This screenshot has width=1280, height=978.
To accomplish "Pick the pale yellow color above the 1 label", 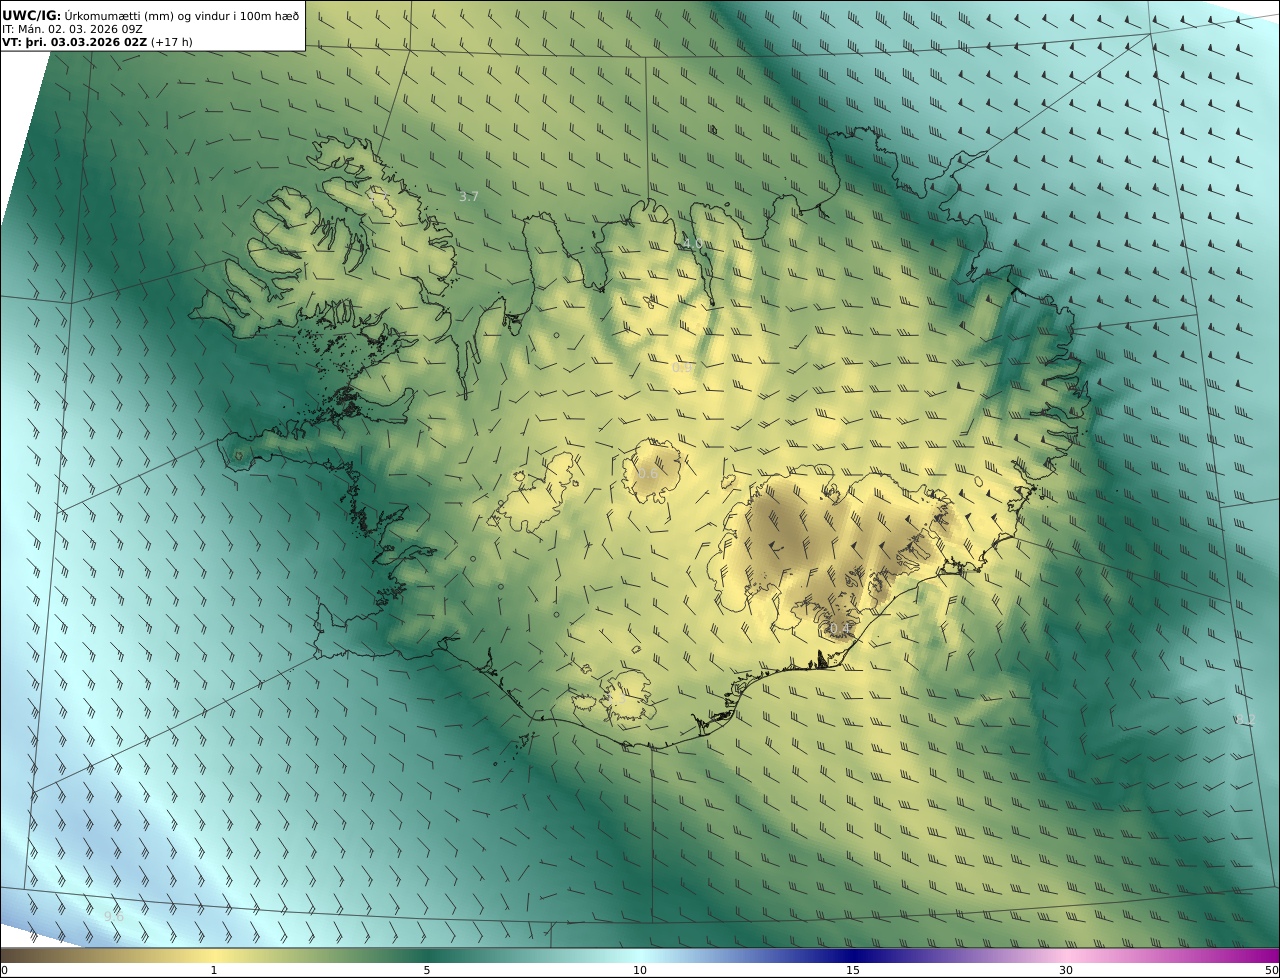I will click(x=213, y=956).
